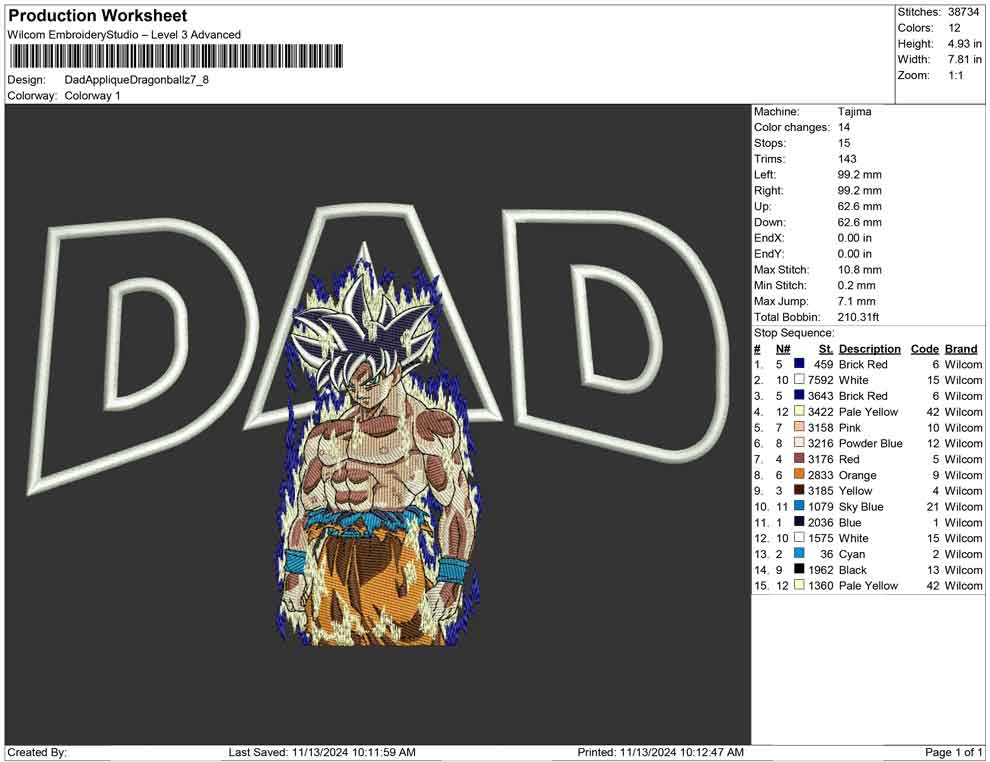Click the 'St.' column header
Screen dimensions: 990x762
click(826, 348)
